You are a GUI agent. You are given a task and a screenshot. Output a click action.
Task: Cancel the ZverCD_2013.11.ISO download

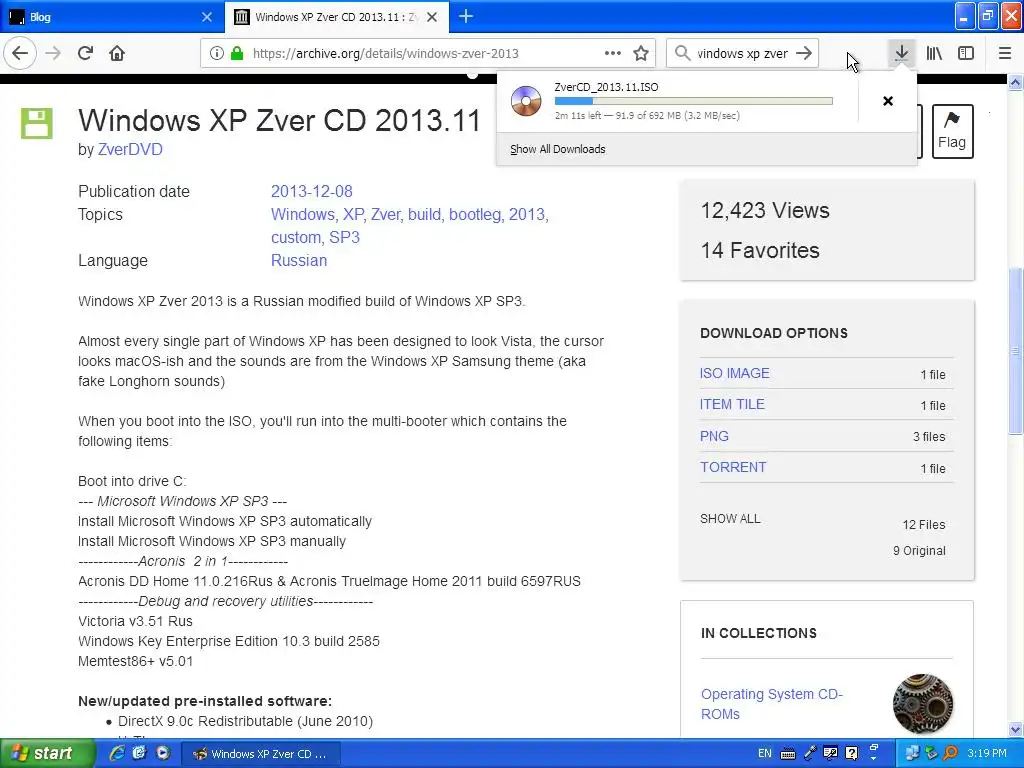pos(888,101)
